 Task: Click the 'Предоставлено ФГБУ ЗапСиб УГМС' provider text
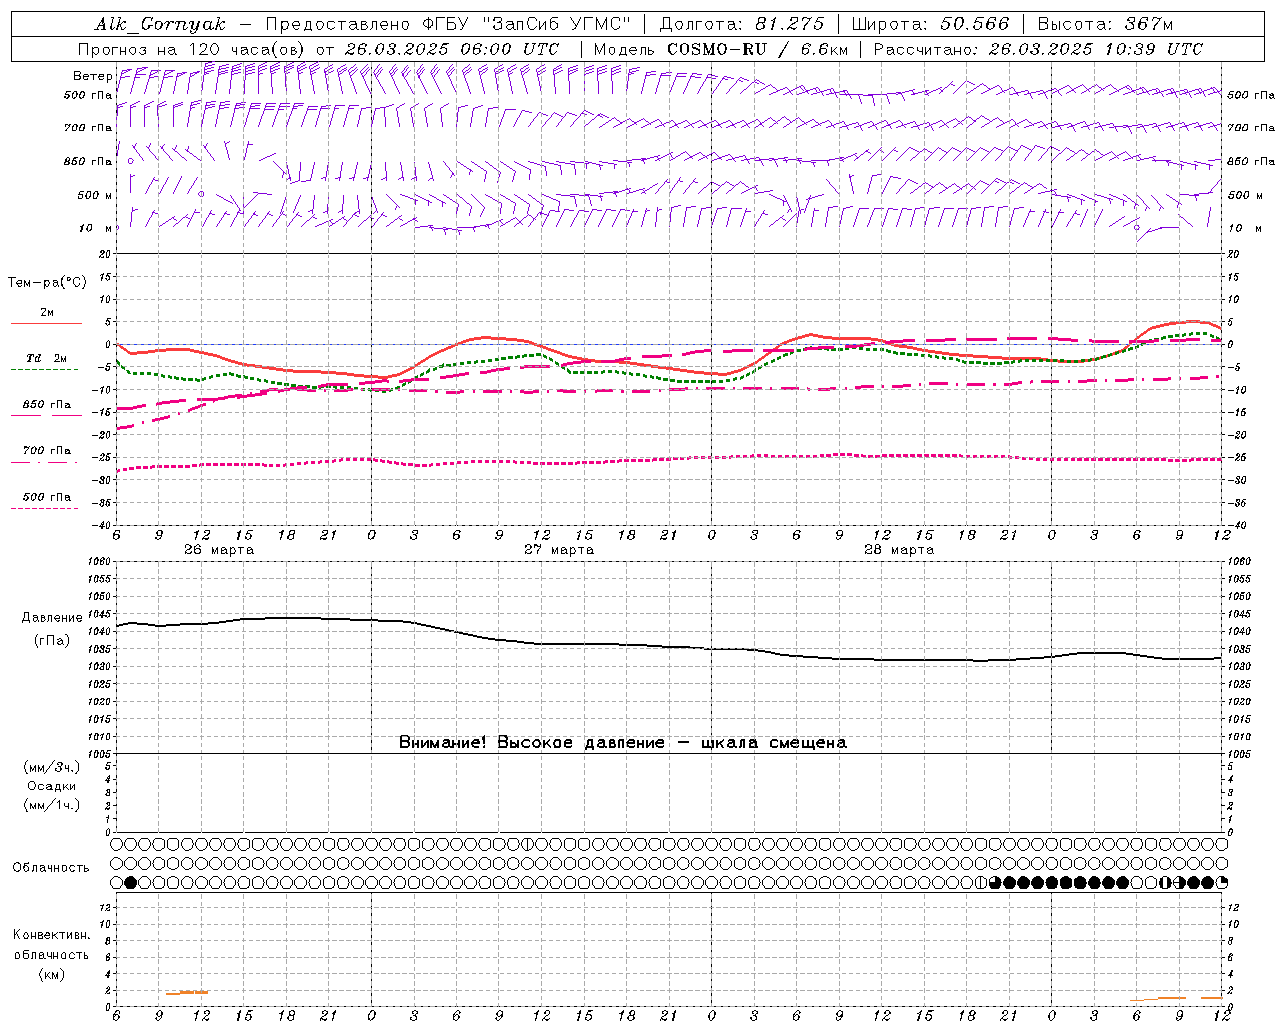click(x=448, y=24)
